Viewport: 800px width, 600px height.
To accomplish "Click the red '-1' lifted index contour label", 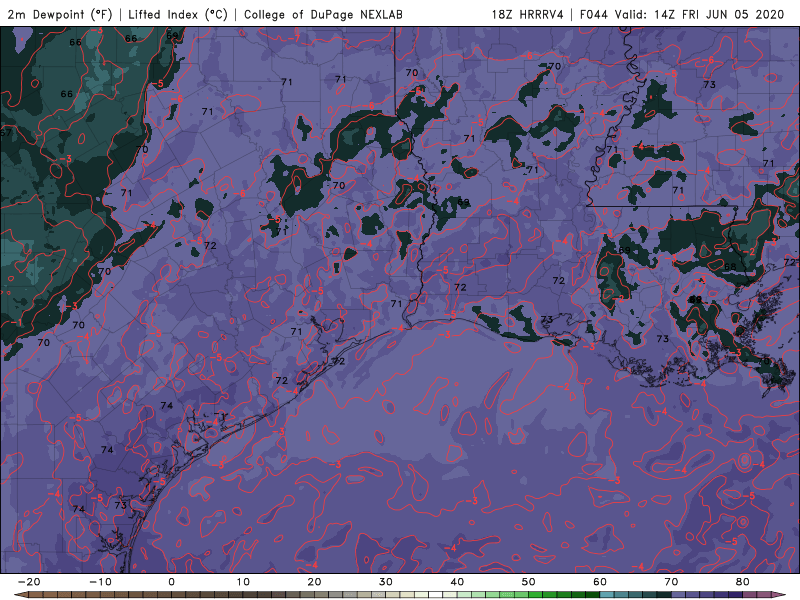I will 16,322.
